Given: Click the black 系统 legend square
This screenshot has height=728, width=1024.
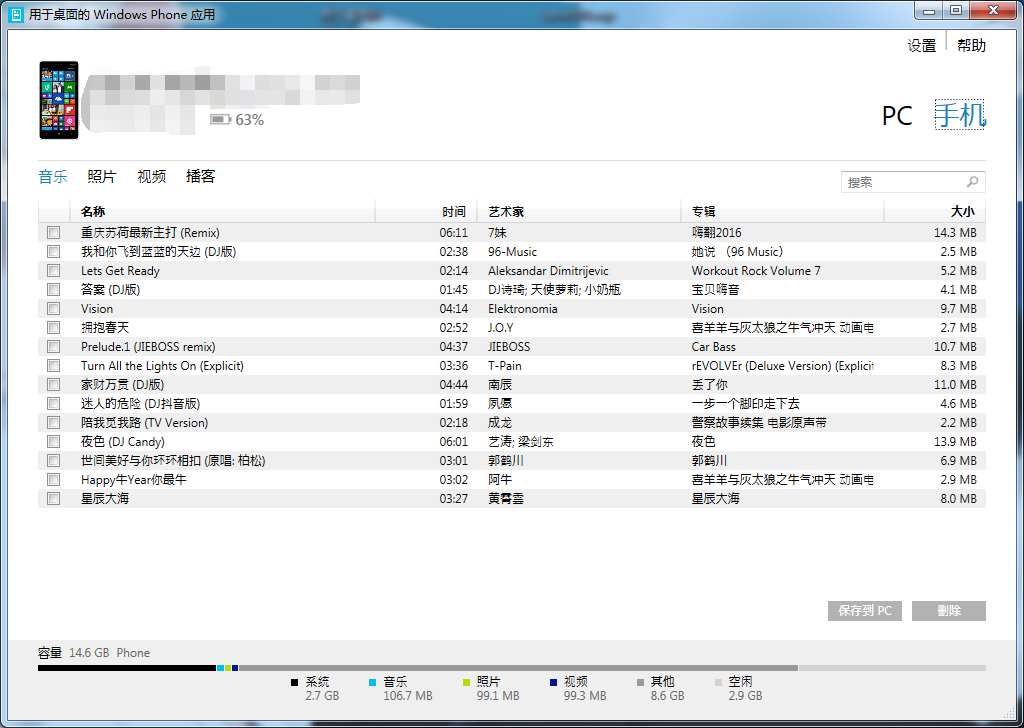Looking at the screenshot, I should point(295,682).
